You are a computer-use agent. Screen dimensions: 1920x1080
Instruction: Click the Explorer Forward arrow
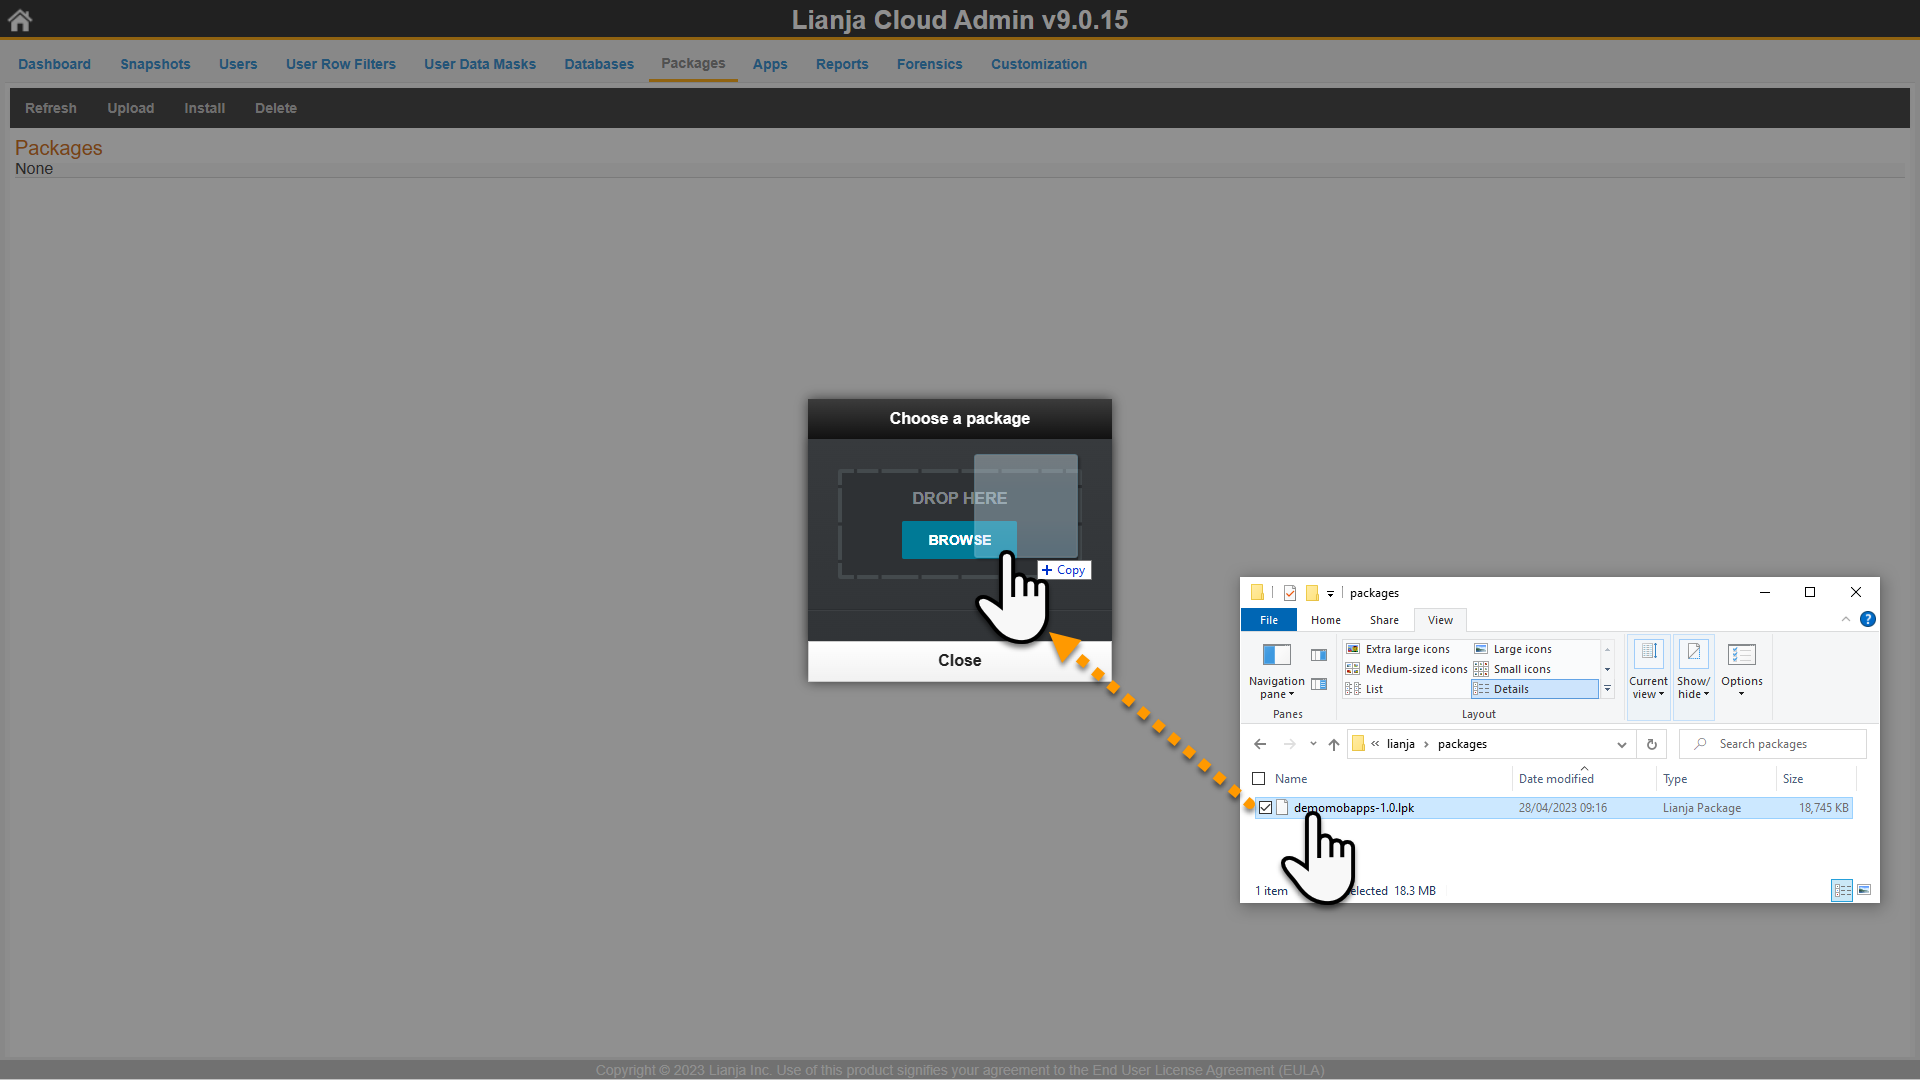click(x=1289, y=744)
